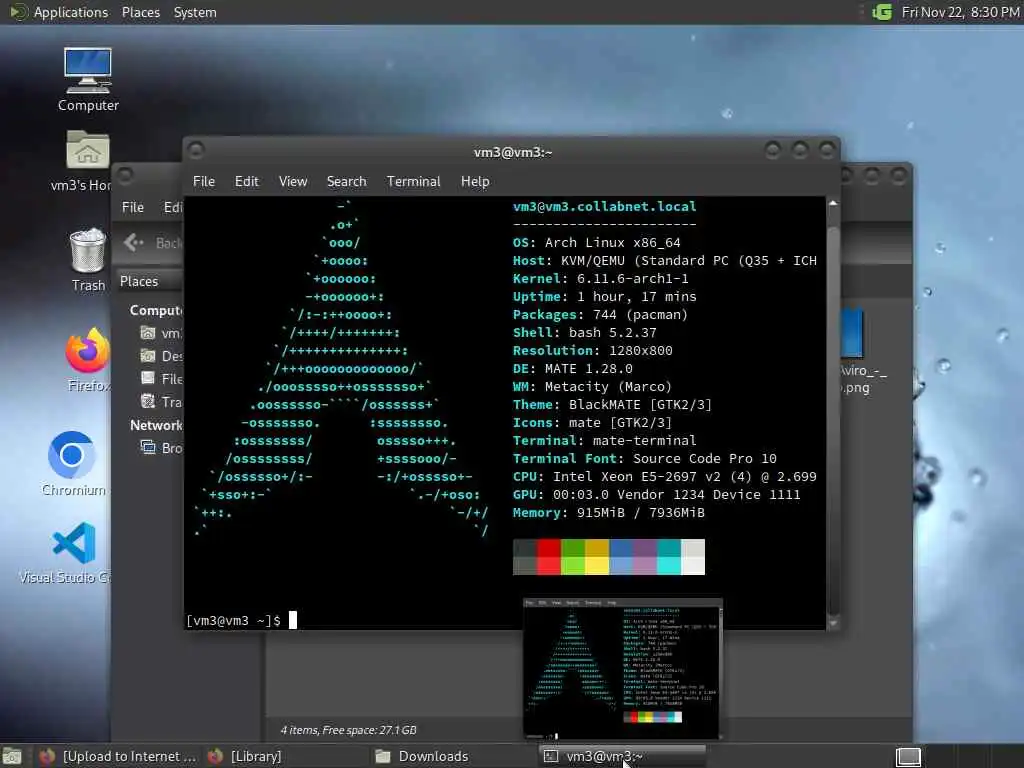Image resolution: width=1024 pixels, height=768 pixels.
Task: Click the Kernel: 6.11.6-arch1-1 line
Action: pos(601,279)
